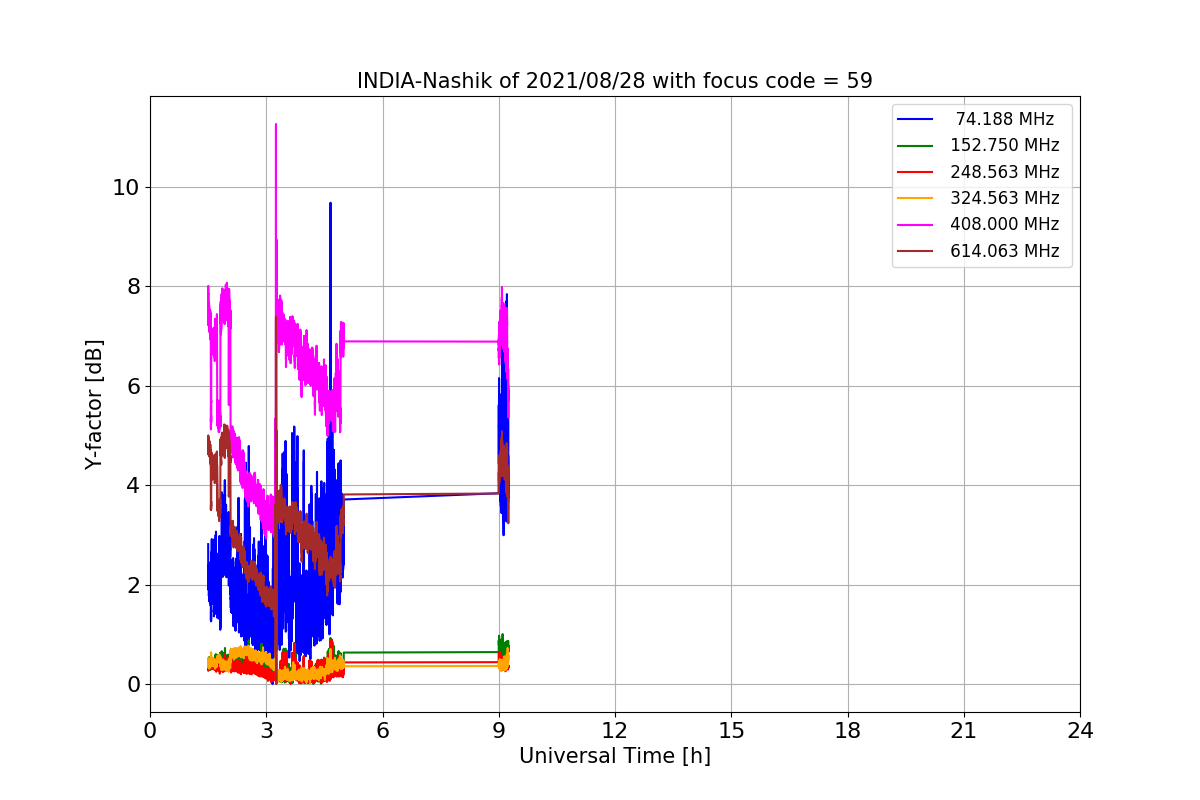Click x-axis tick label 12
This screenshot has height=800, width=1200.
tap(615, 731)
